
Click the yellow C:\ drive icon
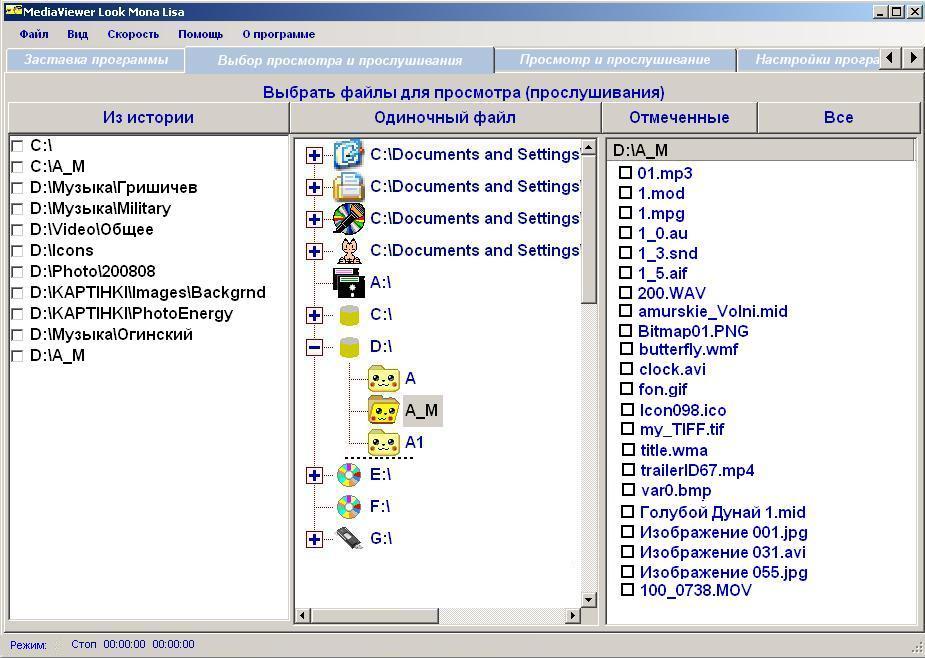coord(349,315)
